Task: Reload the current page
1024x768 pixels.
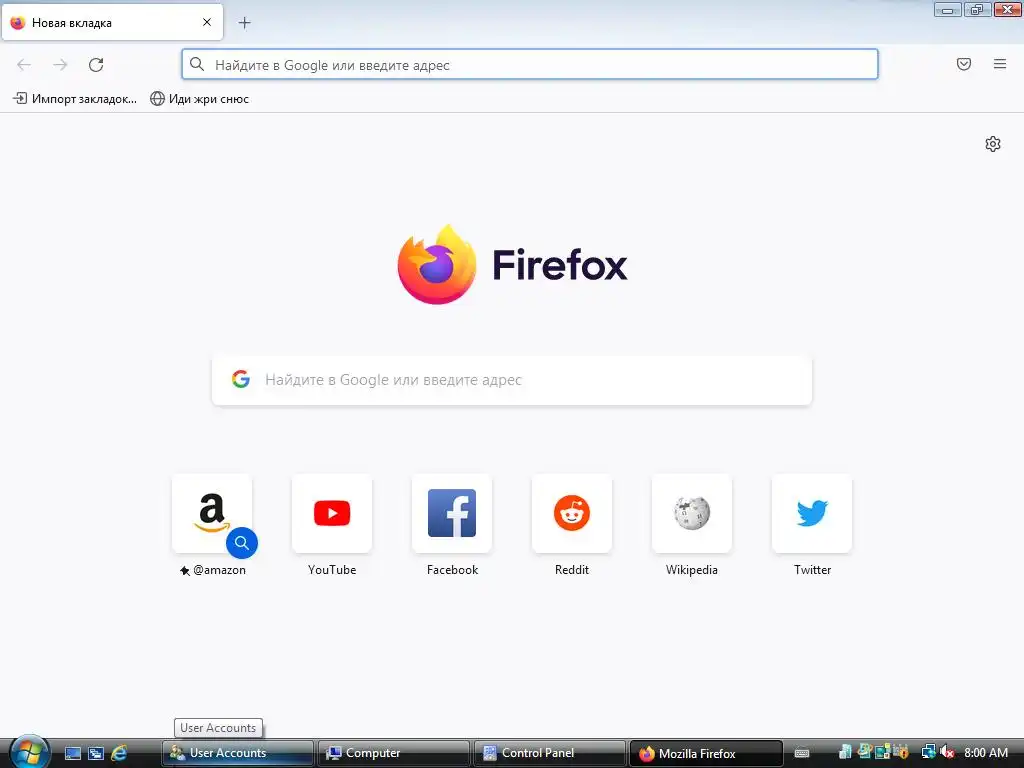Action: coord(96,65)
